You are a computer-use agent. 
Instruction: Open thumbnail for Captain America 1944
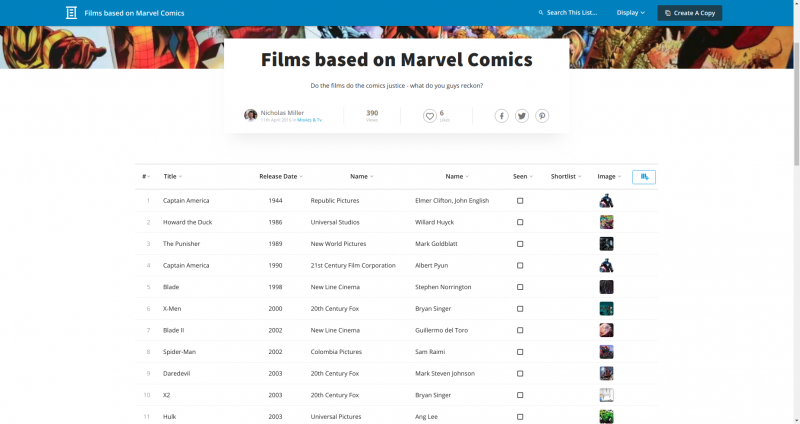tap(606, 201)
